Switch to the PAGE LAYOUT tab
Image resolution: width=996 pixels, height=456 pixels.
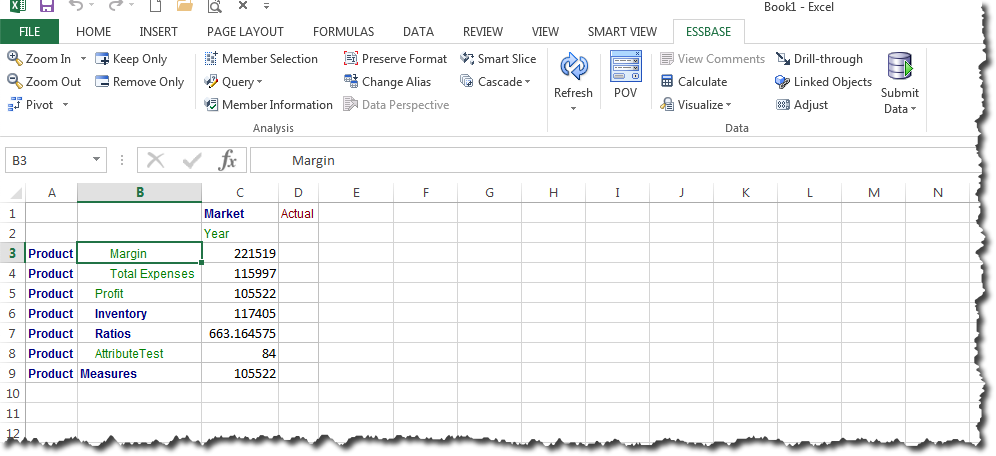pos(245,31)
